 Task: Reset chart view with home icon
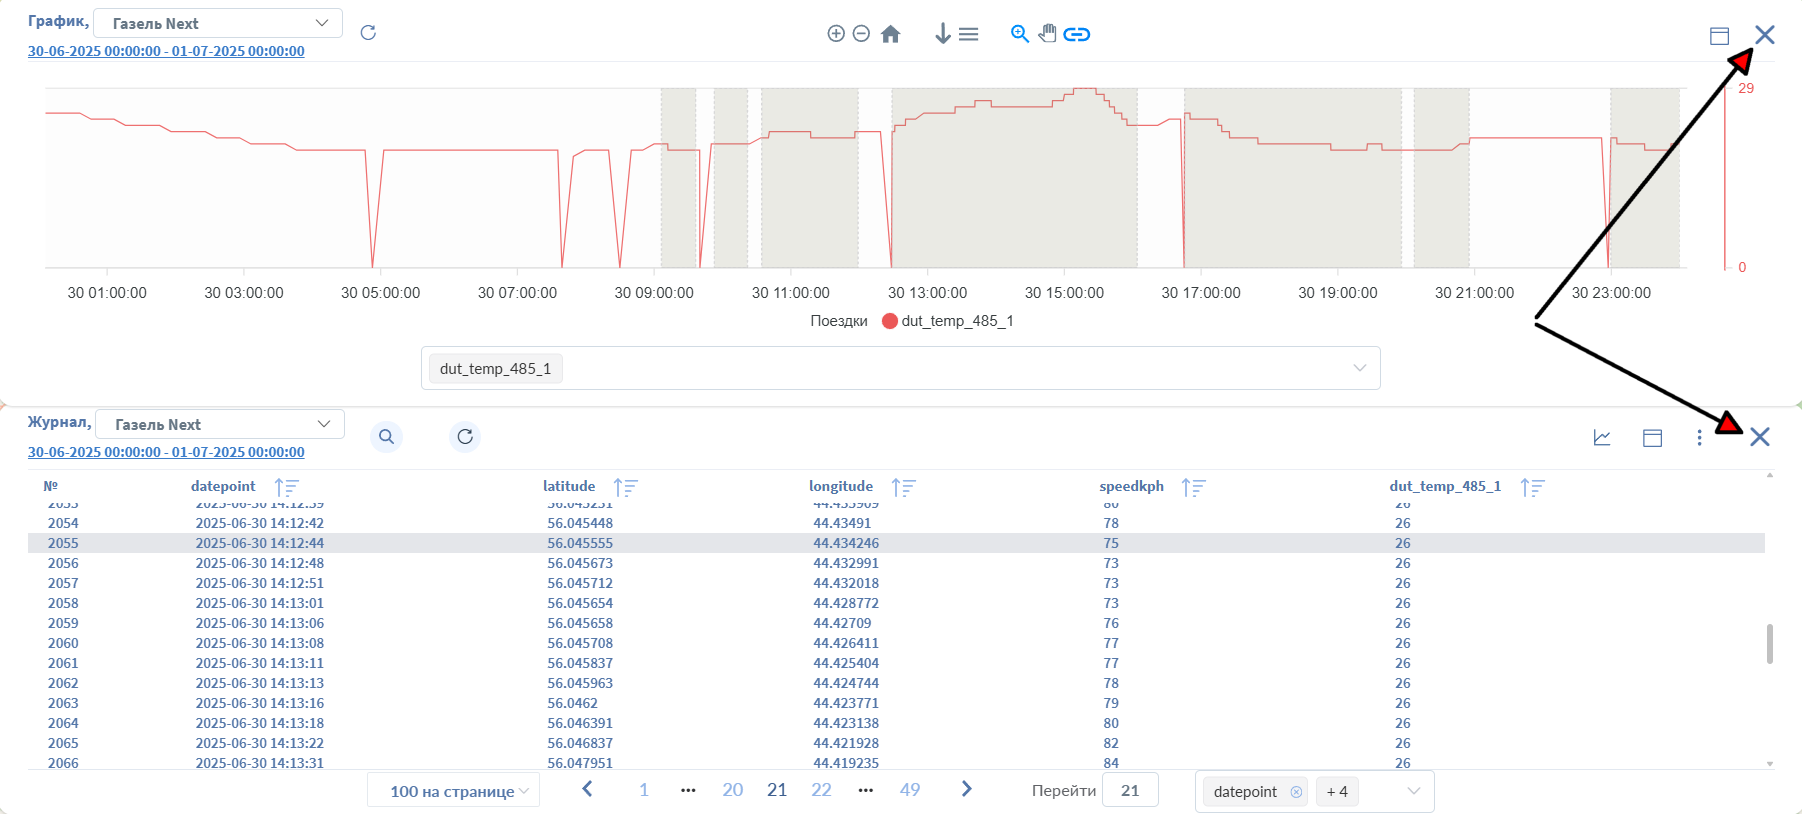890,34
